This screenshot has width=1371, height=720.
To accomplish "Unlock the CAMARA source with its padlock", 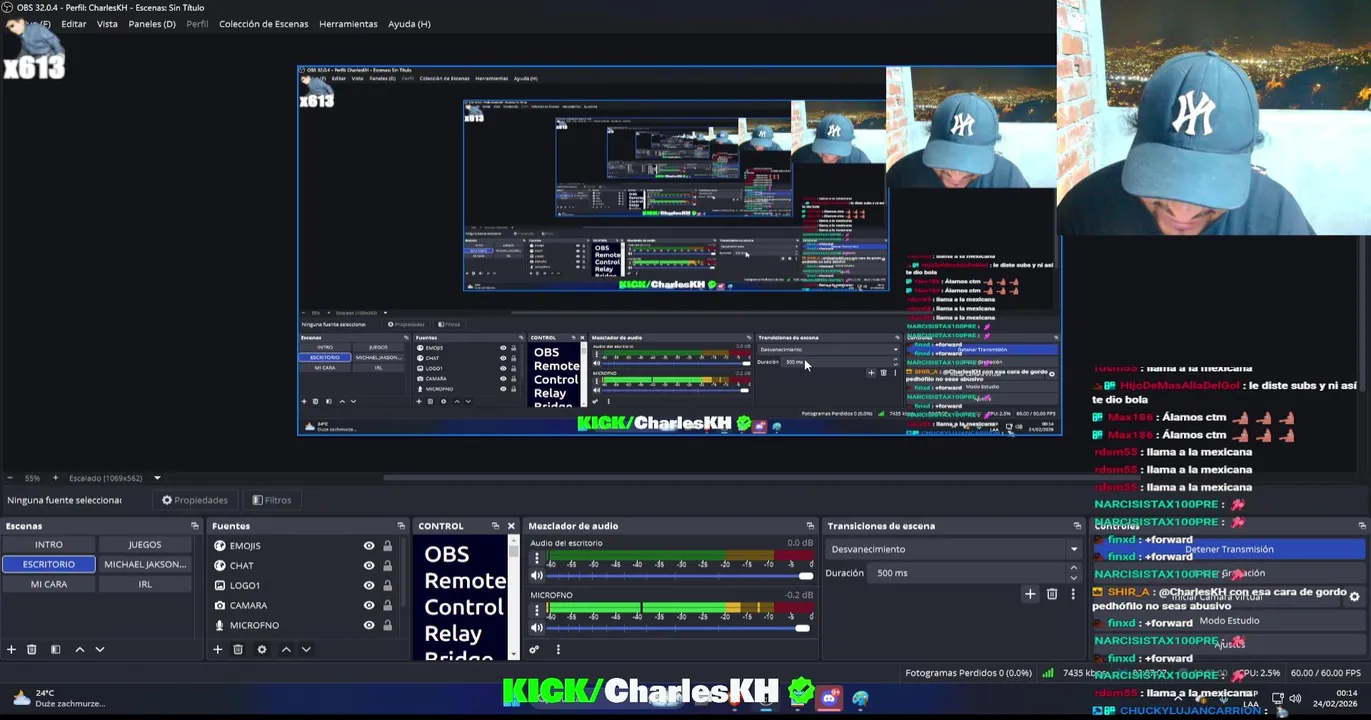I will pos(387,606).
